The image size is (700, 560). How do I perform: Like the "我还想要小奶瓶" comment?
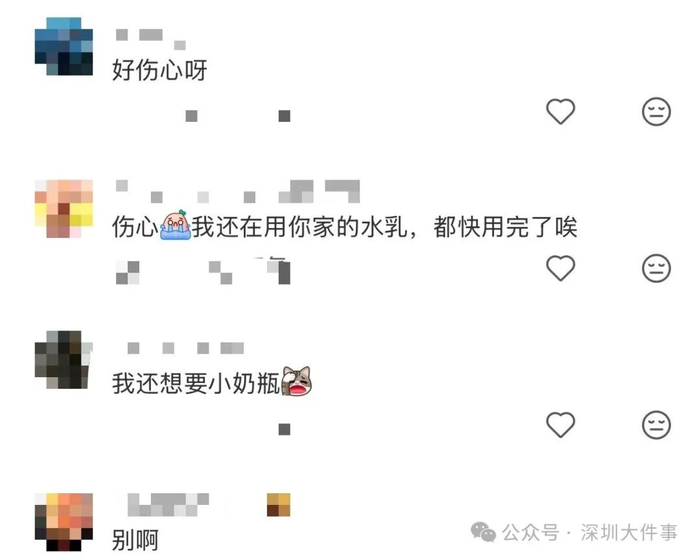[560, 424]
